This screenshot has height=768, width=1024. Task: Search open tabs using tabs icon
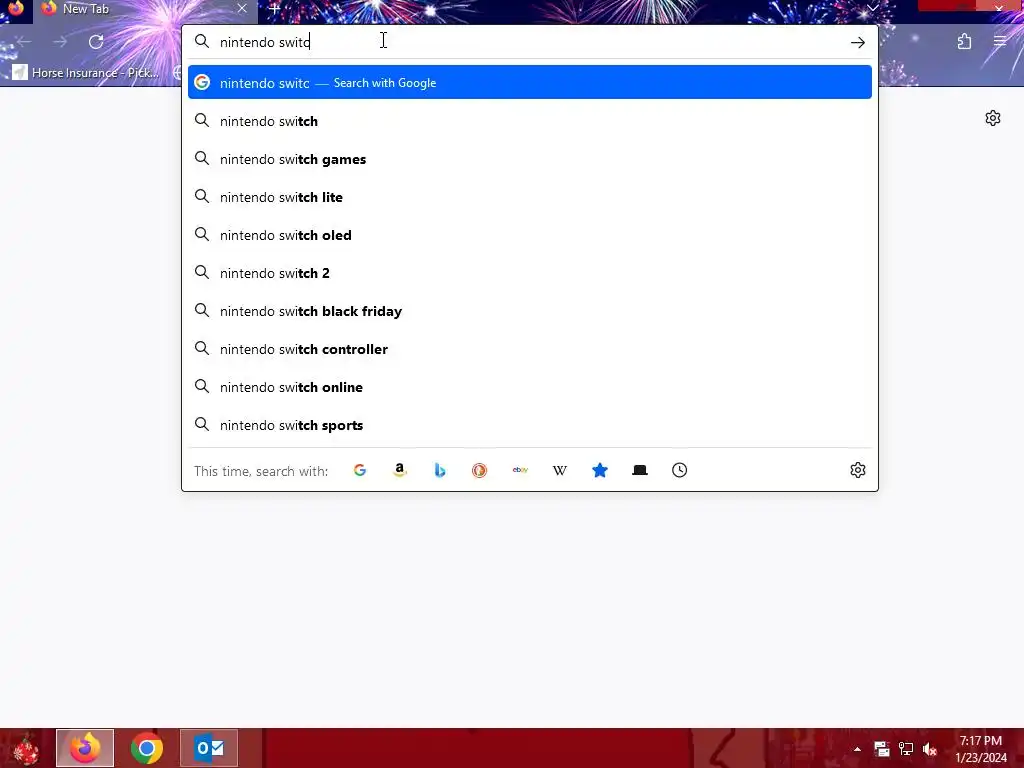pyautogui.click(x=640, y=470)
